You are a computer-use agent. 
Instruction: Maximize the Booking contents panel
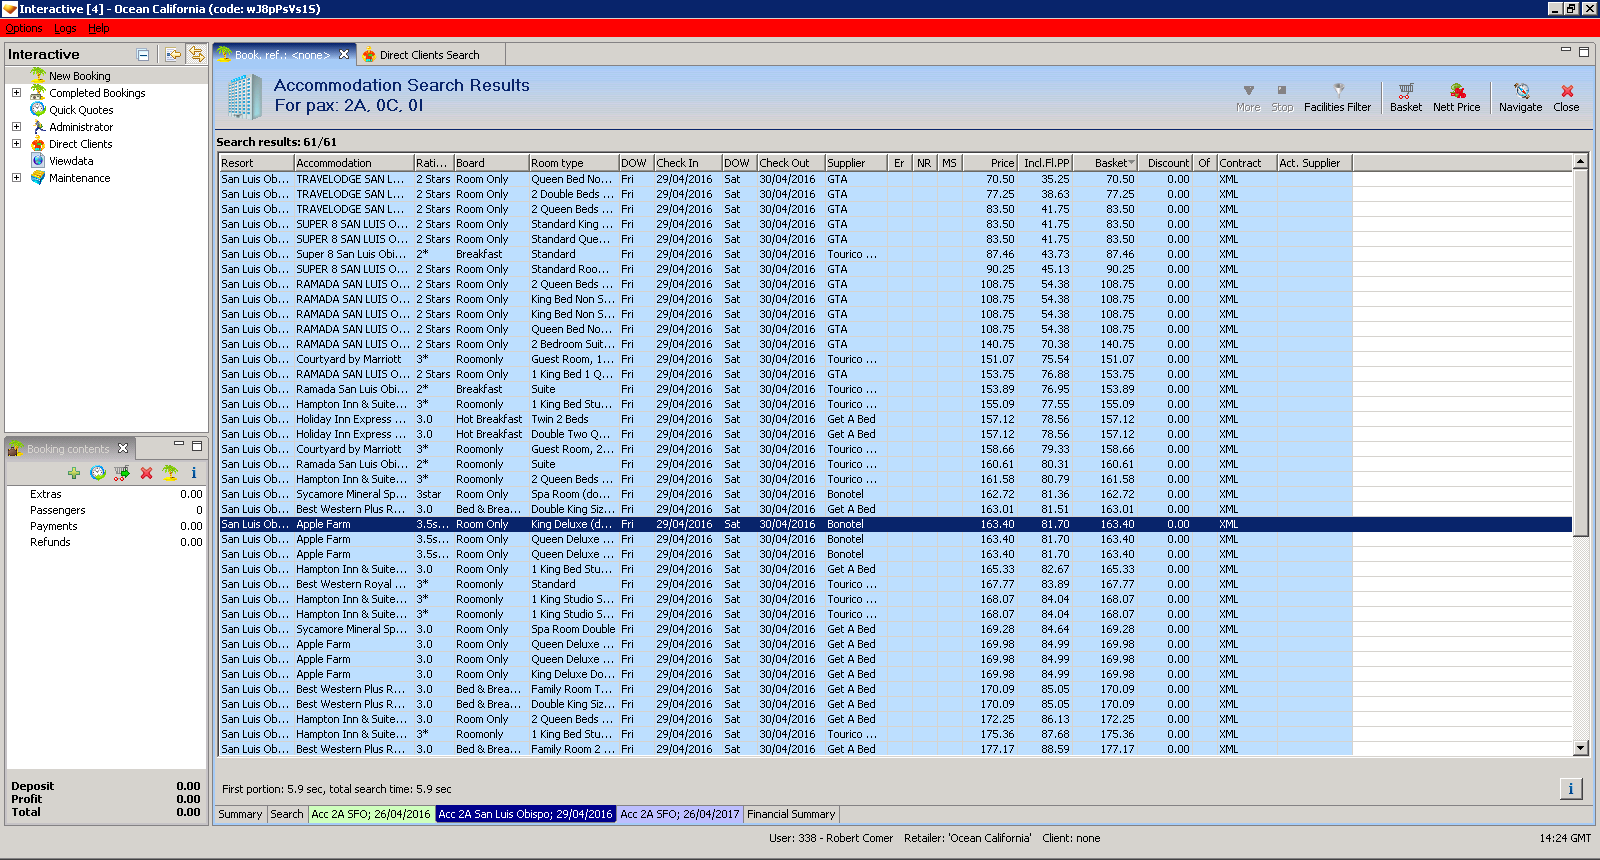(x=197, y=446)
